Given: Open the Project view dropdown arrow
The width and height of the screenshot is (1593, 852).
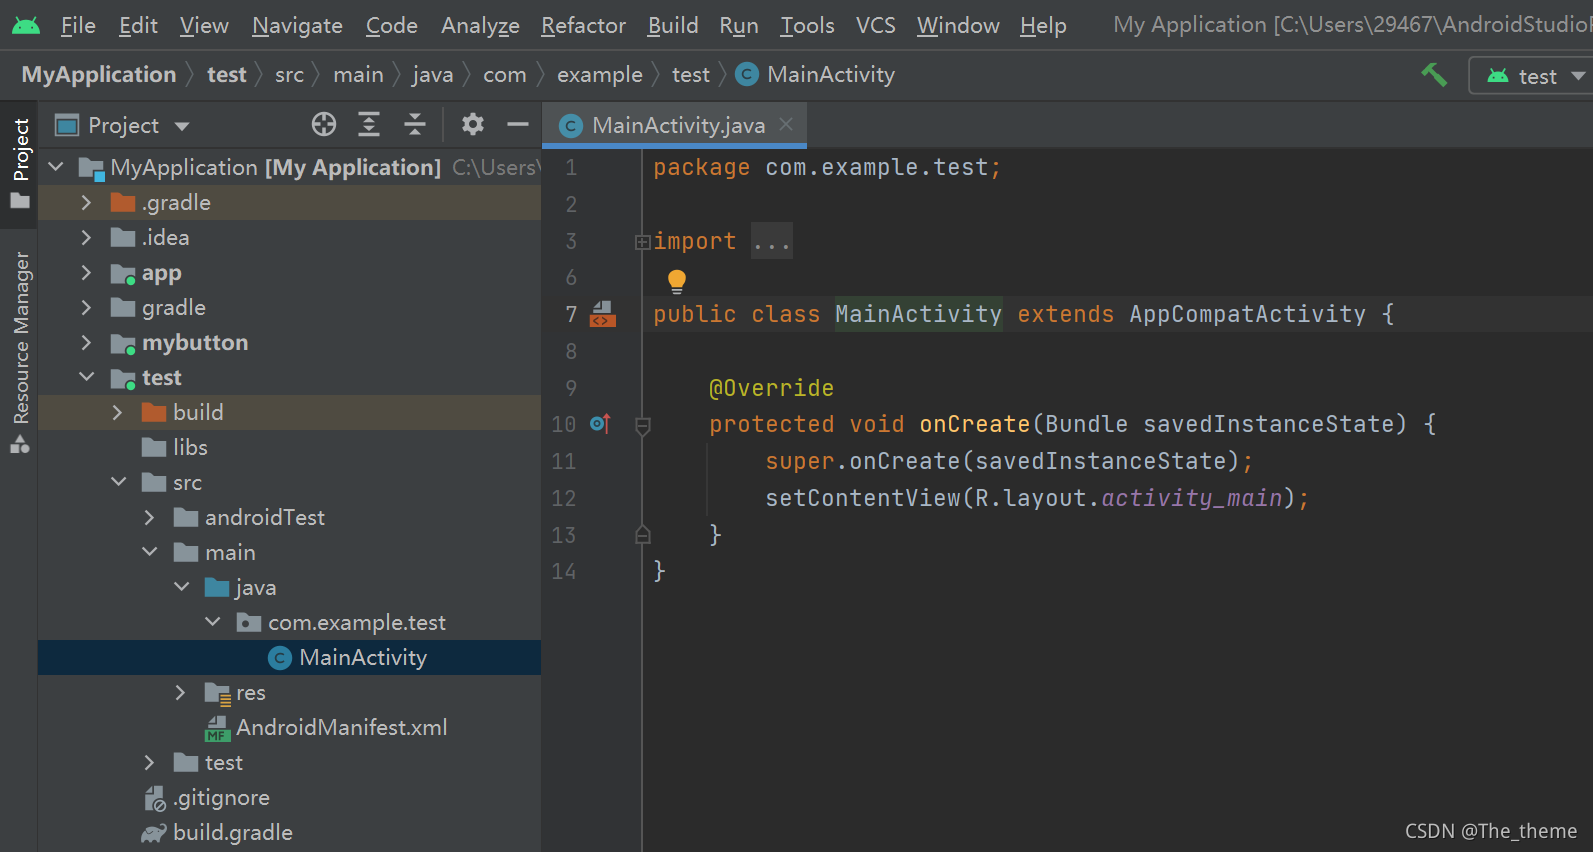Looking at the screenshot, I should click(182, 126).
